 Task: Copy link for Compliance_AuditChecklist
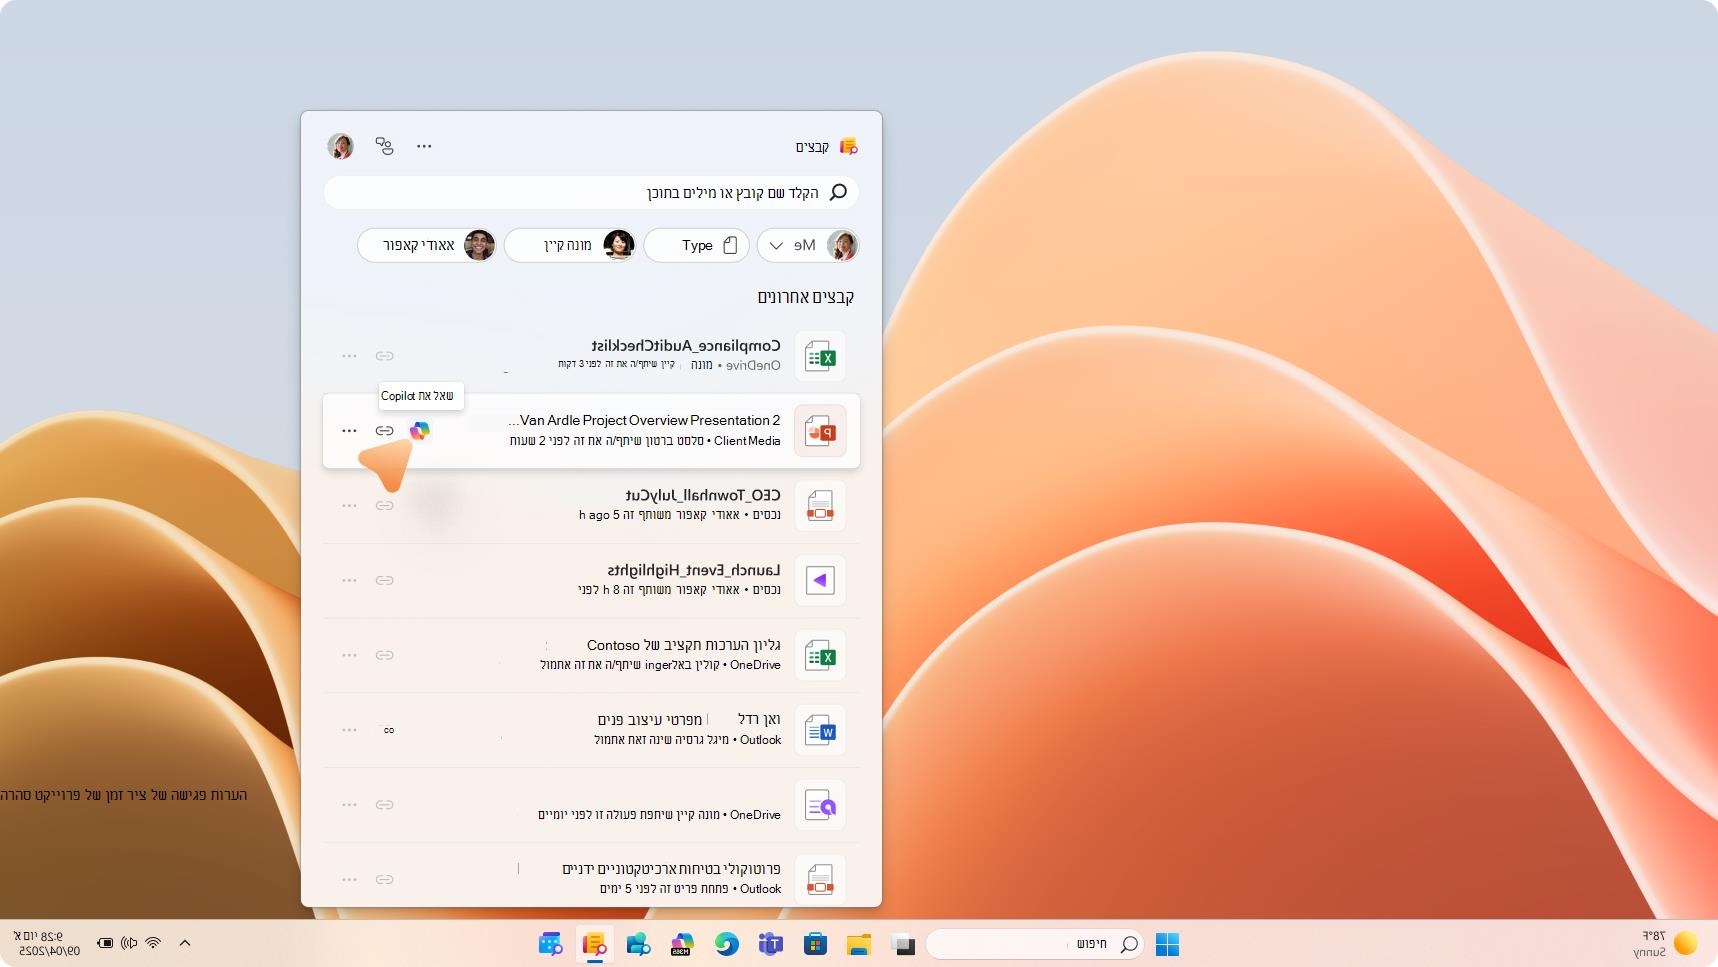click(x=384, y=356)
